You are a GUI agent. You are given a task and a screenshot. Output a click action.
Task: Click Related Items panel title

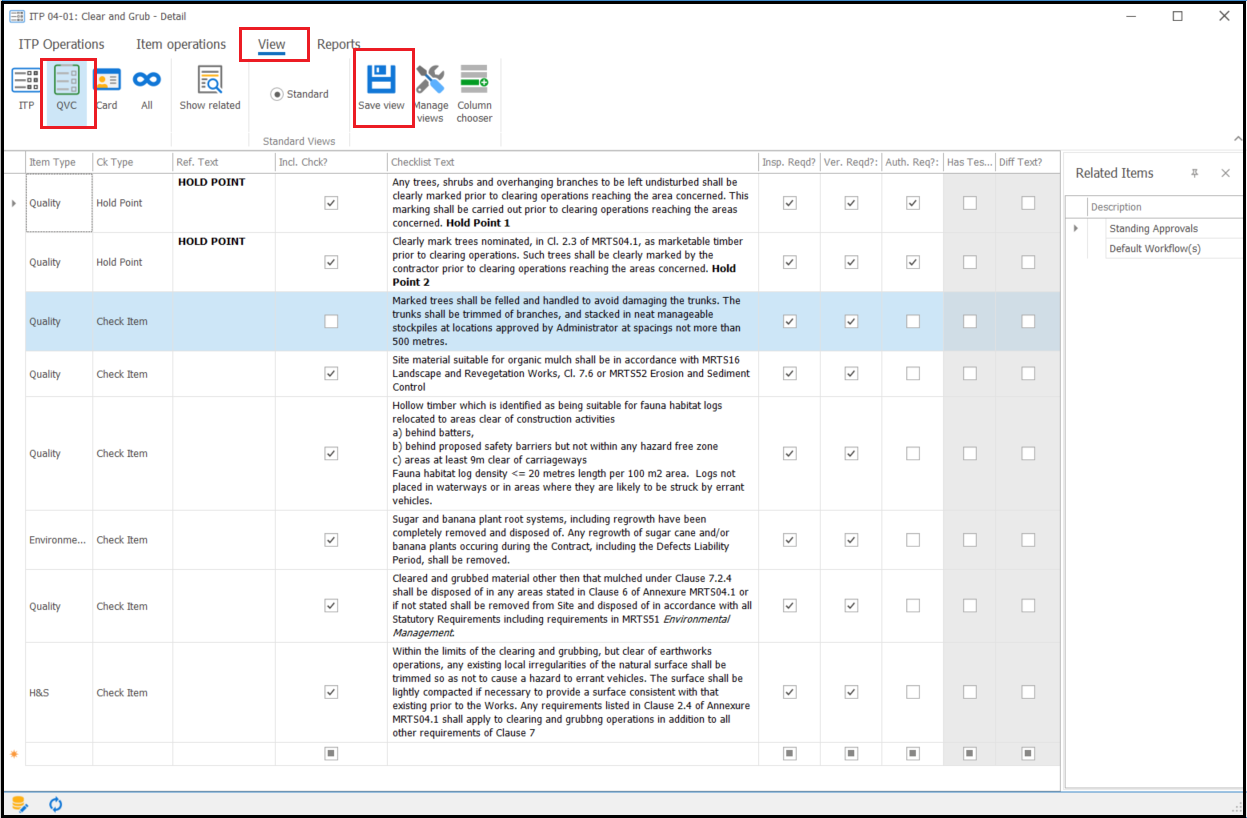click(1114, 173)
